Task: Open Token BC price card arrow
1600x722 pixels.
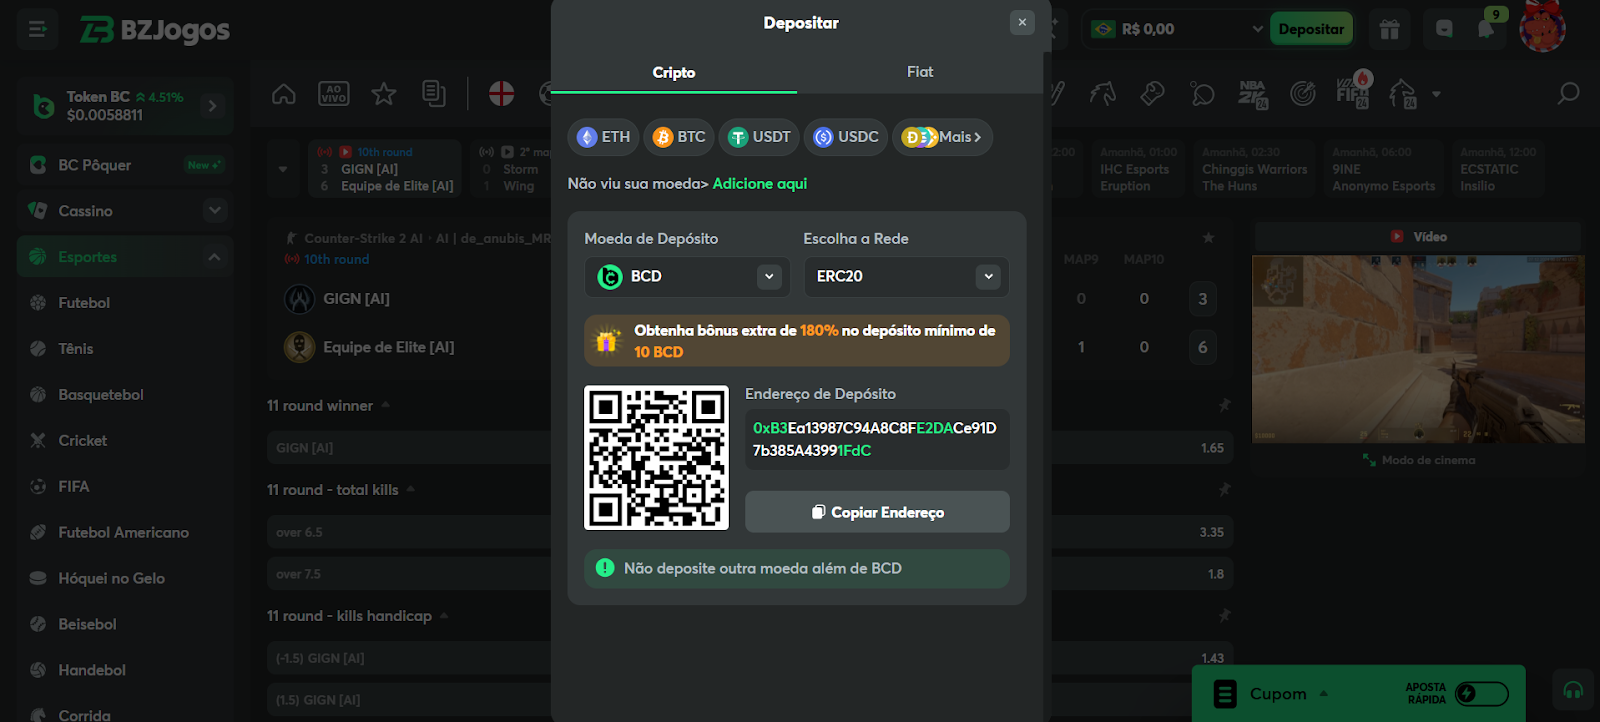Action: coord(212,106)
